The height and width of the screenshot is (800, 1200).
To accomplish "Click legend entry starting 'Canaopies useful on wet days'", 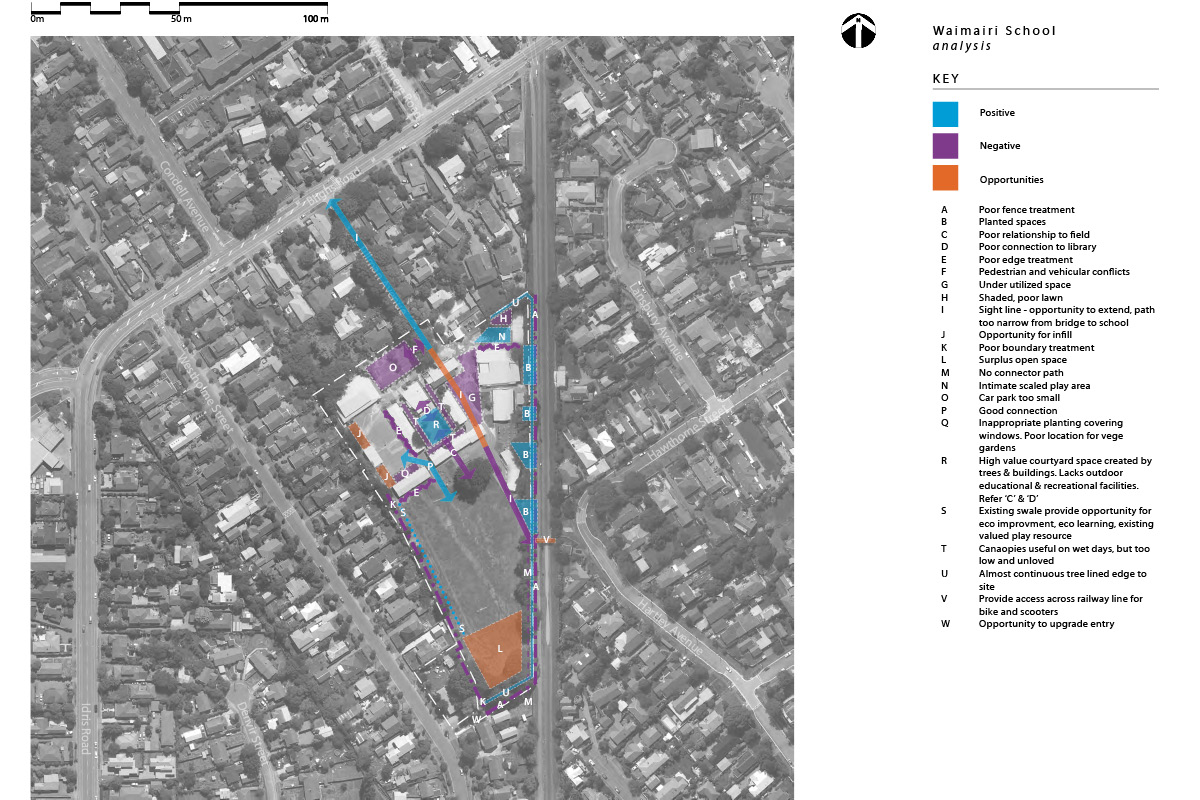I will click(x=1064, y=555).
